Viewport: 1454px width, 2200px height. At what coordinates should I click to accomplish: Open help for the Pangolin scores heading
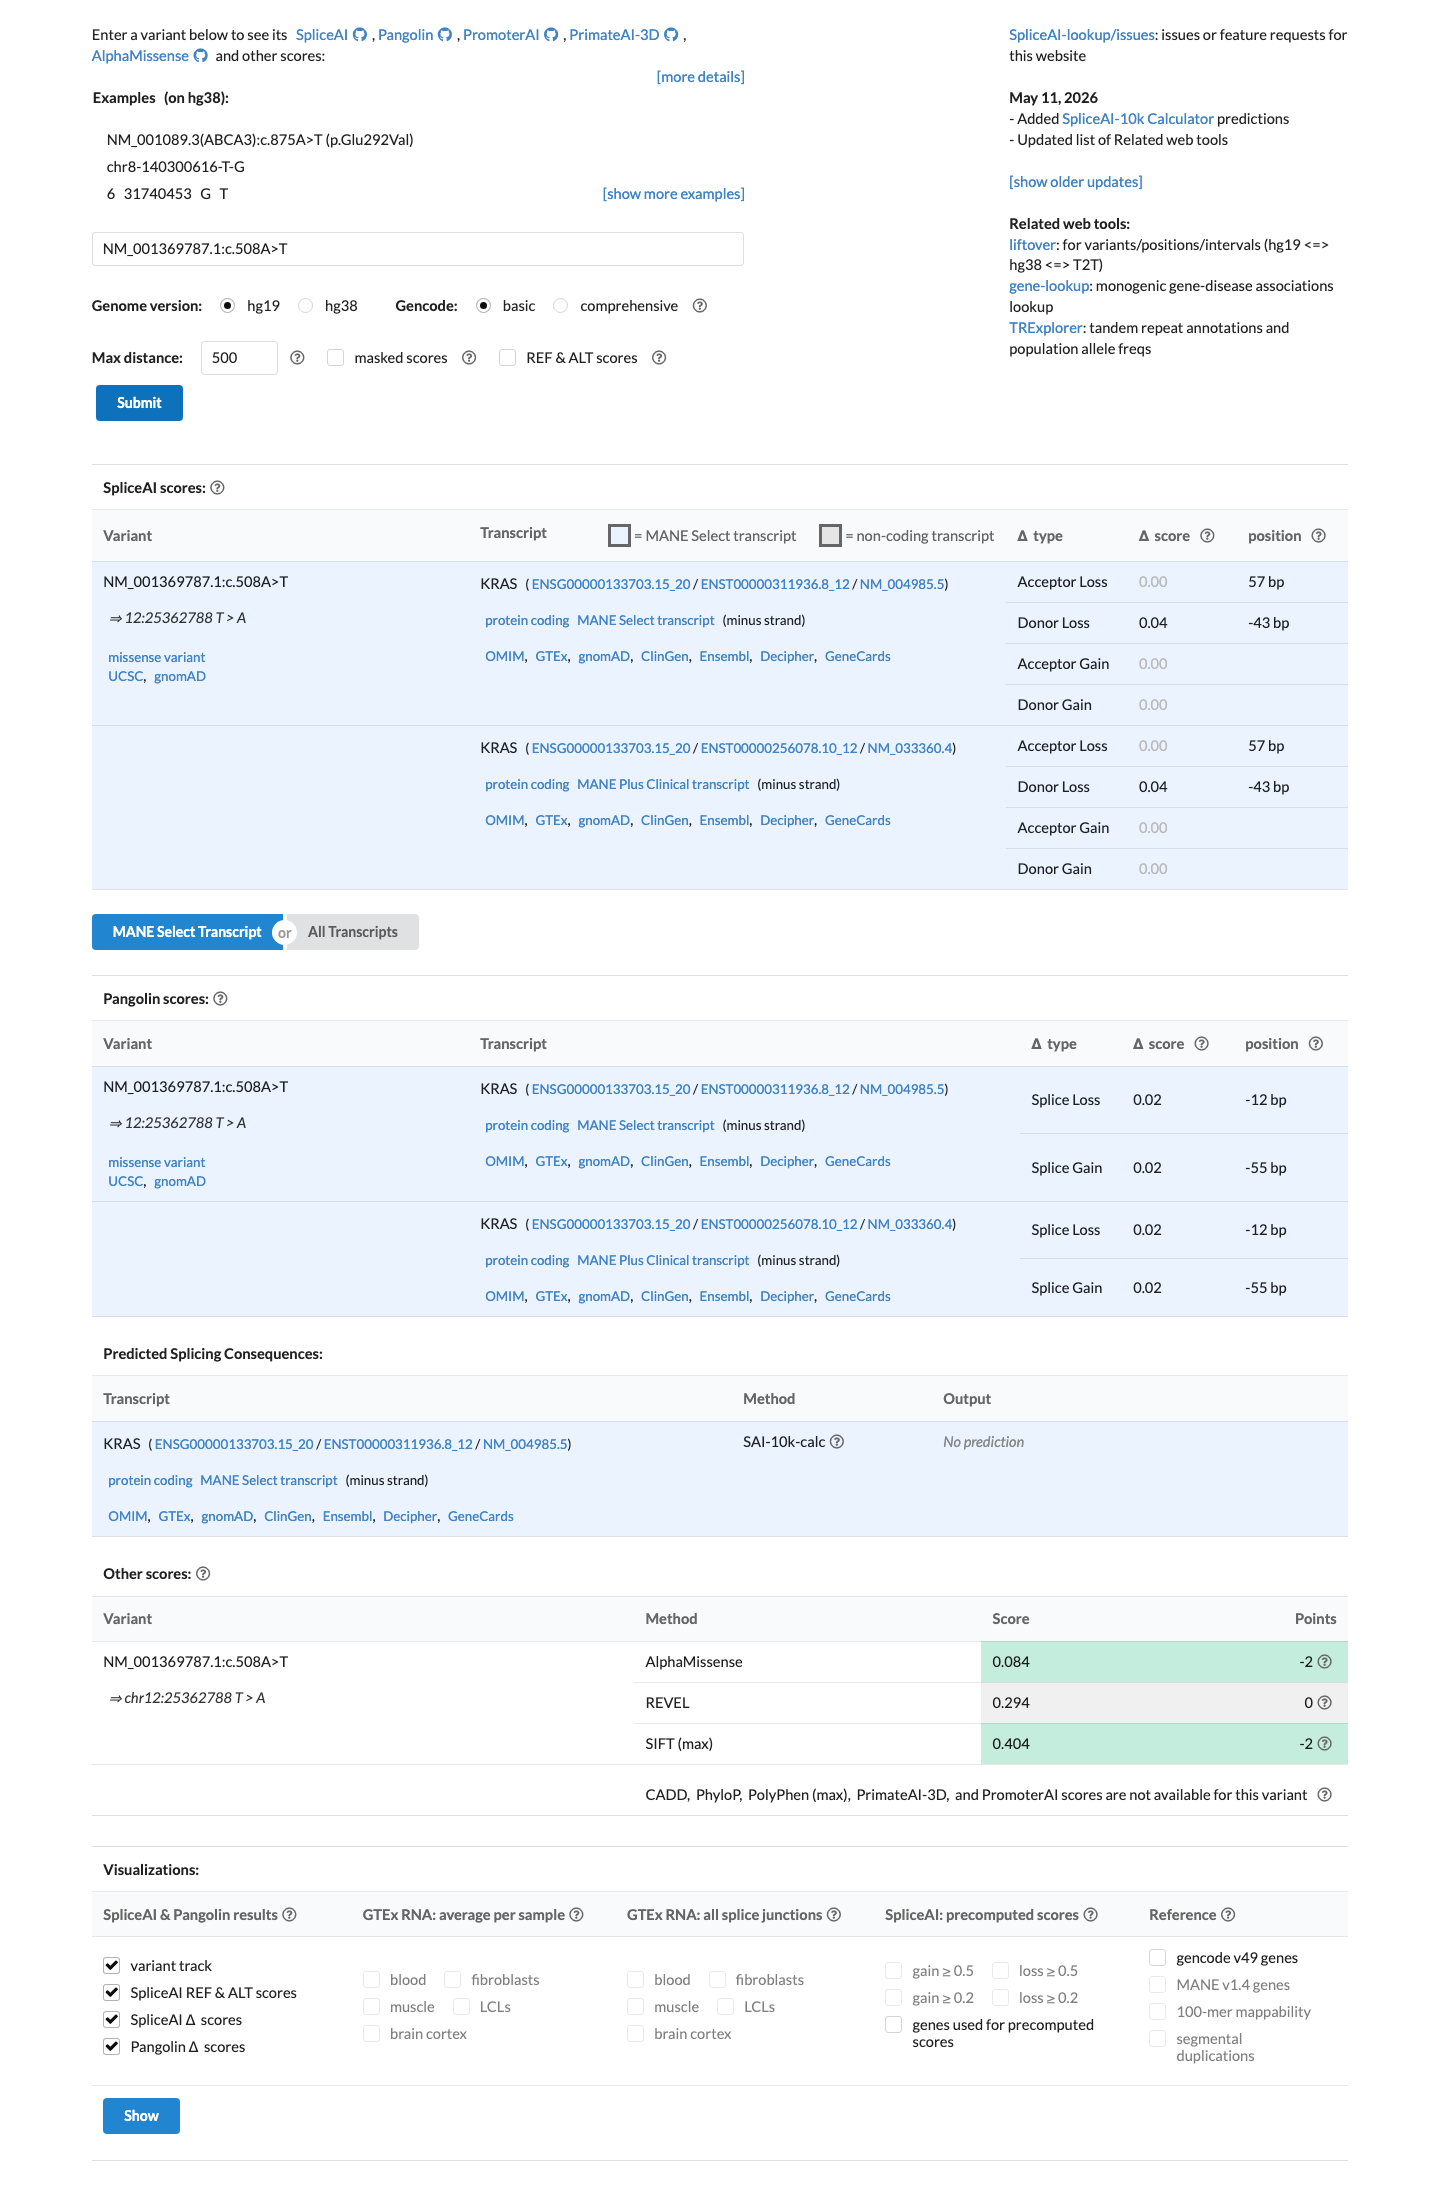pos(220,999)
